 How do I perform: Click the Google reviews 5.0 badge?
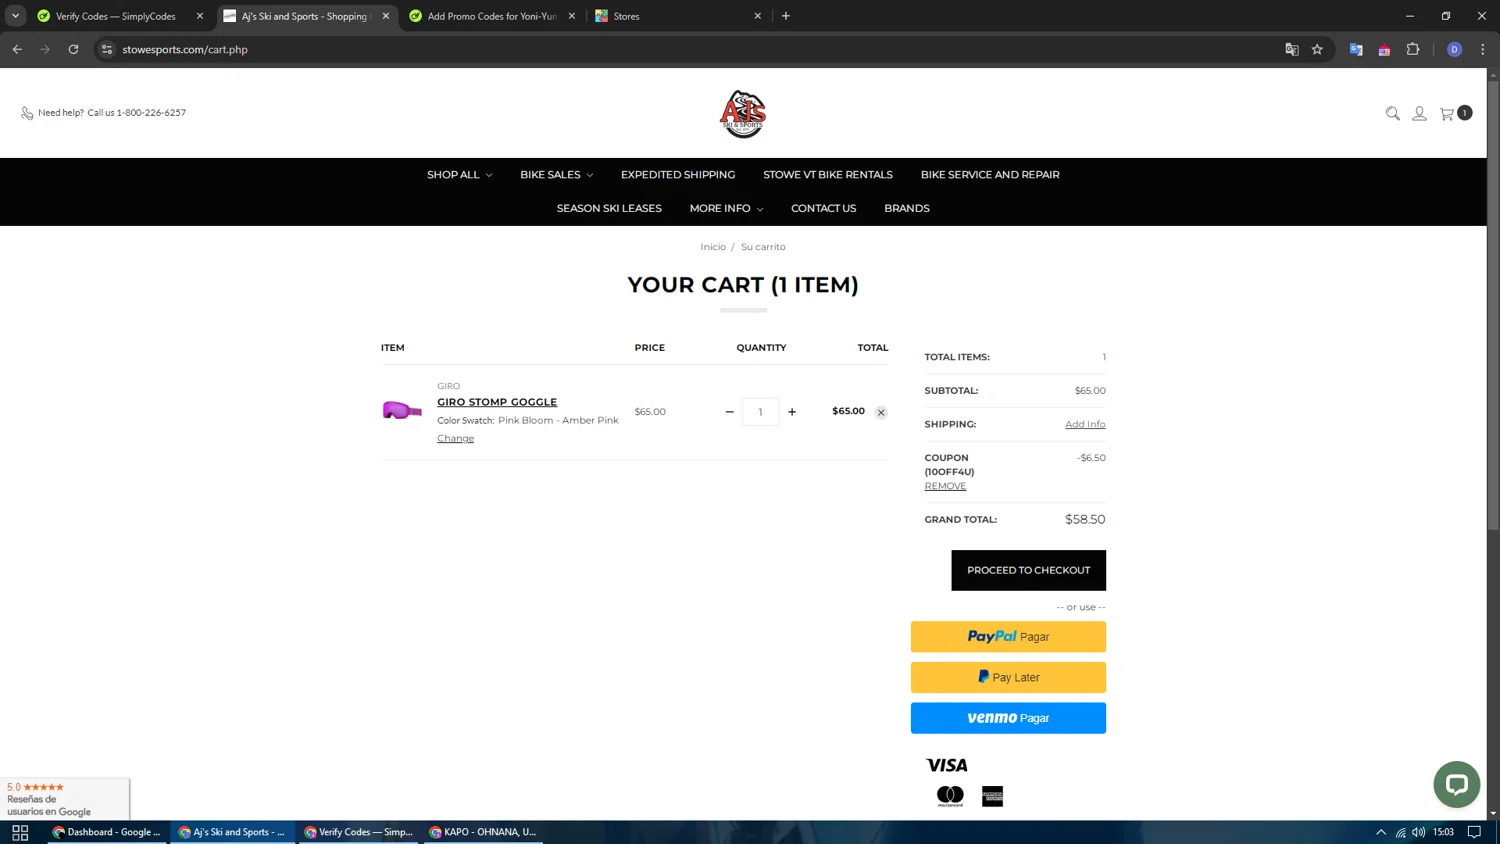pos(64,799)
